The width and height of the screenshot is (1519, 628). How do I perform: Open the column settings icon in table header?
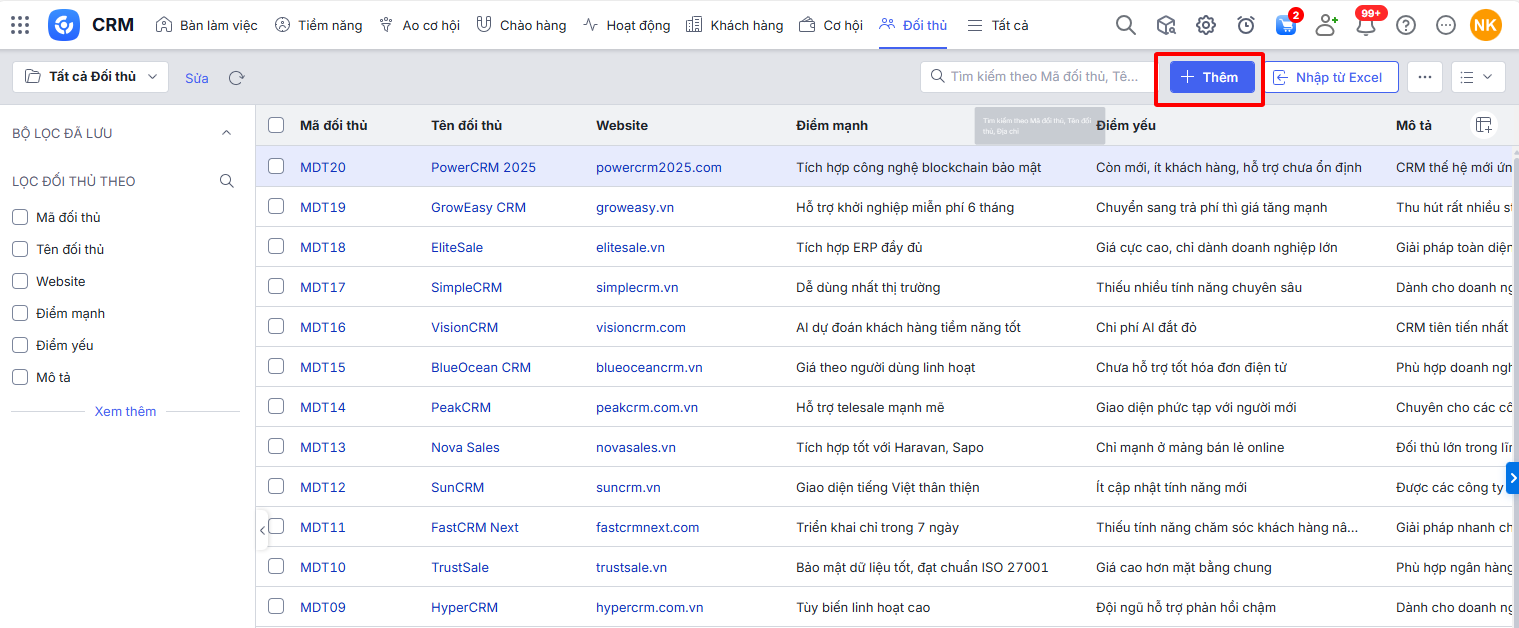(x=1484, y=125)
